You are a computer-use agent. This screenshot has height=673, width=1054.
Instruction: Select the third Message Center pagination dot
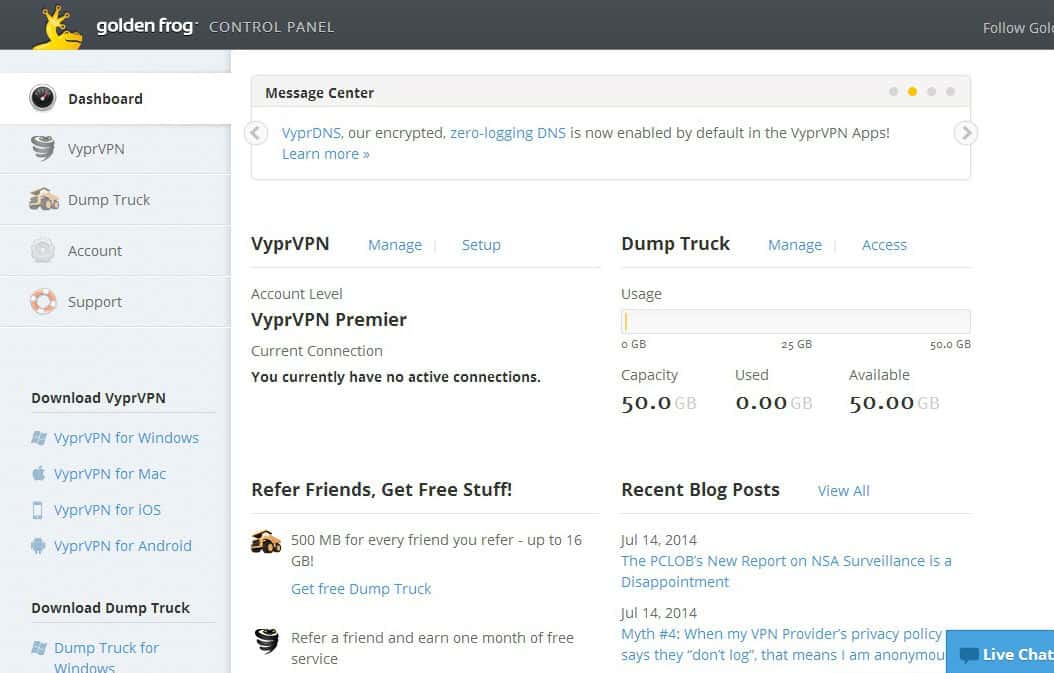[x=931, y=90]
